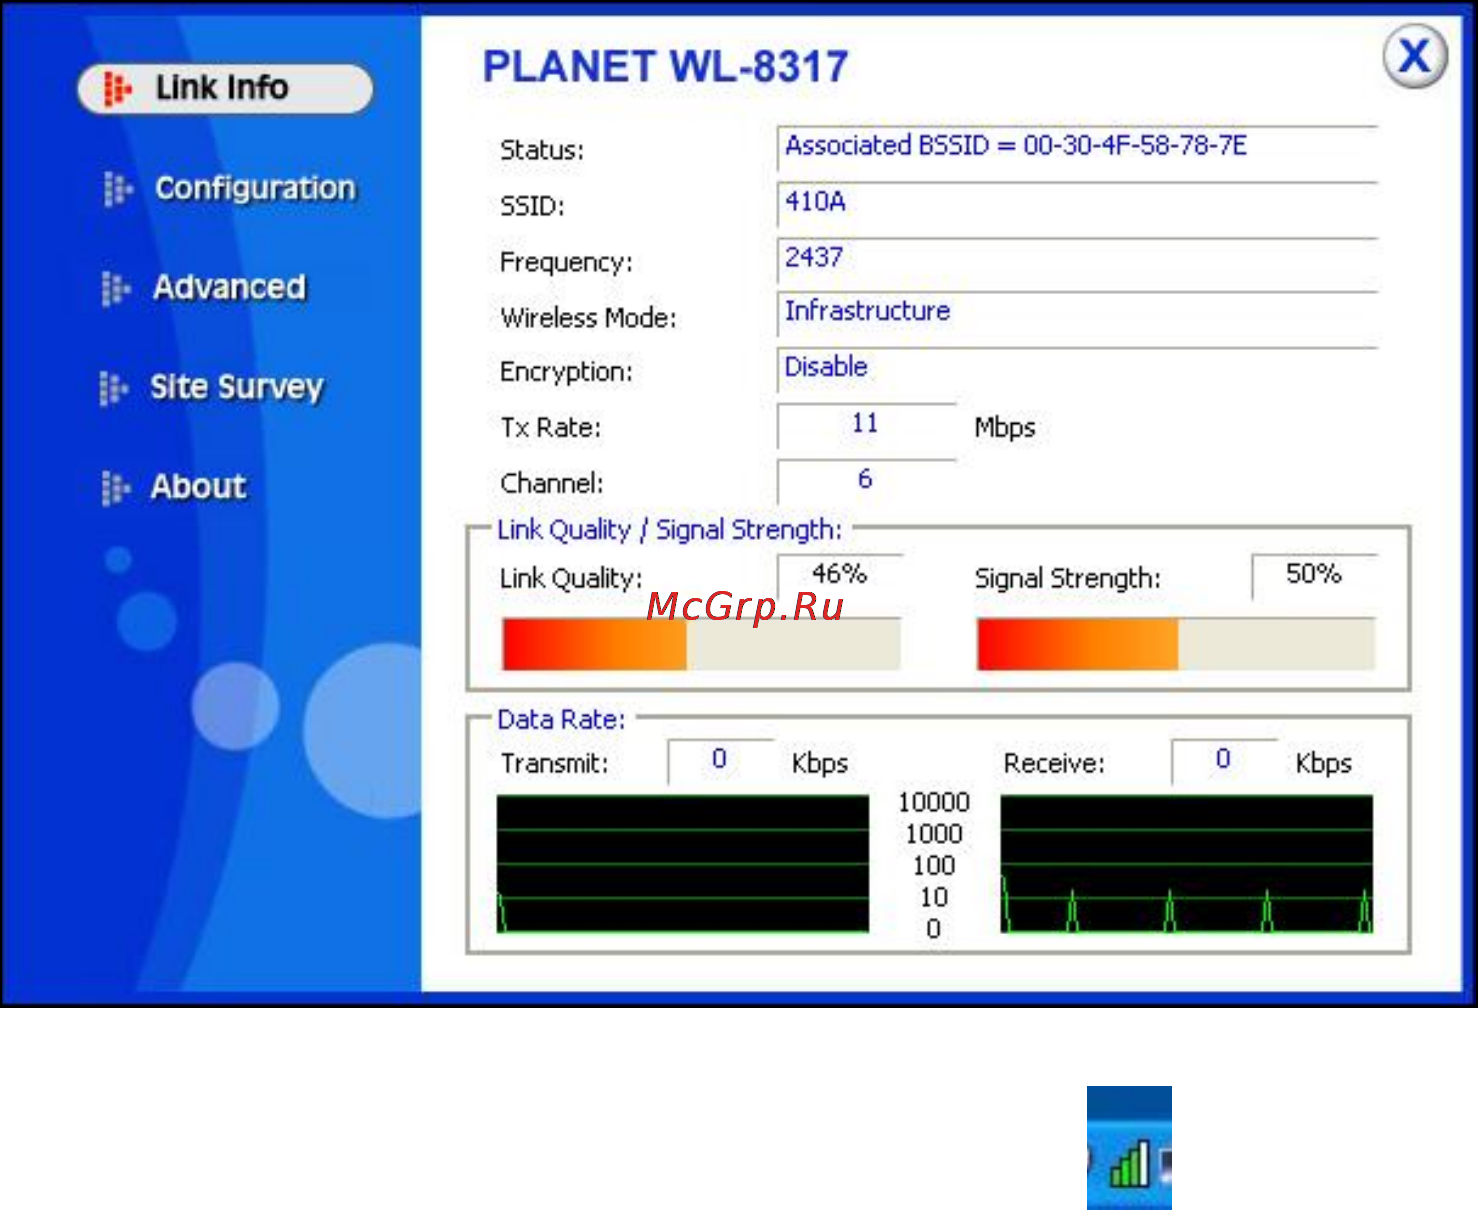Select the Status field with BSSID

[x=1077, y=148]
